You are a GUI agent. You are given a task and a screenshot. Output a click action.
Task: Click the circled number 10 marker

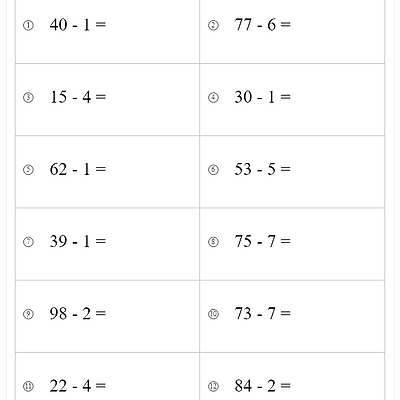point(213,314)
